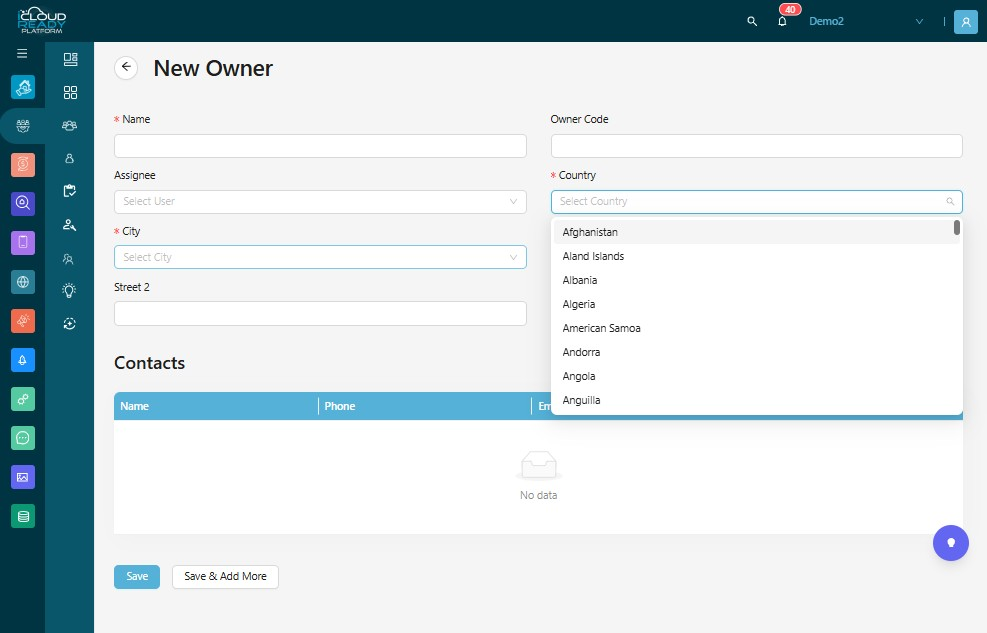
Task: Expand the Assignee Select User dropdown
Action: click(x=320, y=202)
